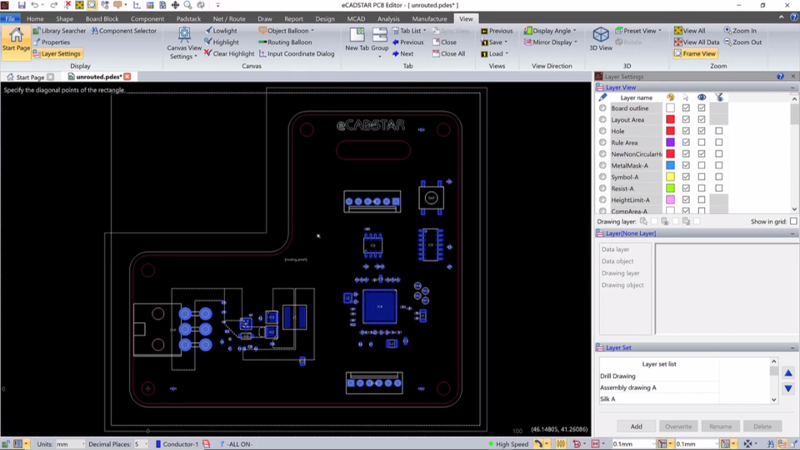Image resolution: width=800 pixels, height=450 pixels.
Task: Show the Rule Area layer
Action: [702, 142]
